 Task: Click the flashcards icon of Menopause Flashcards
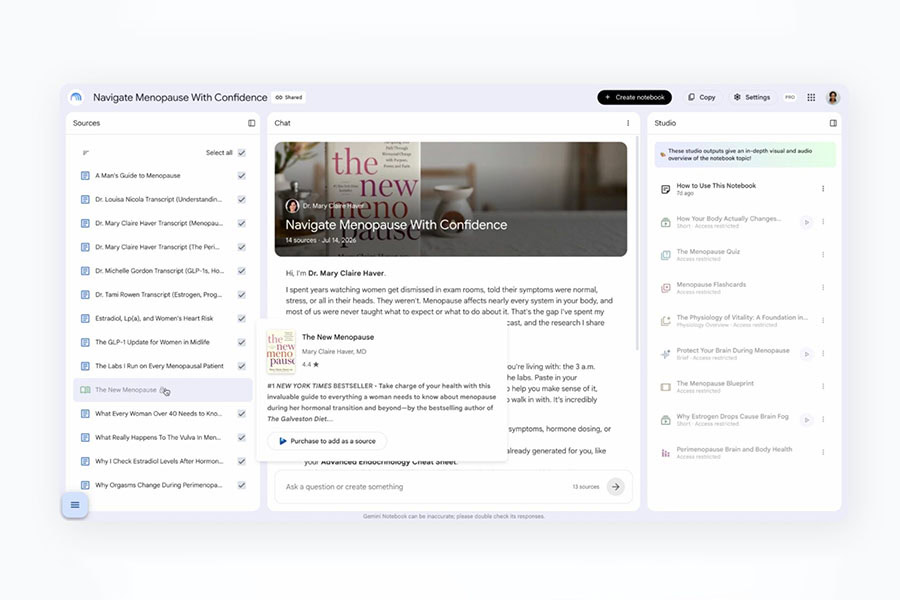tap(665, 288)
